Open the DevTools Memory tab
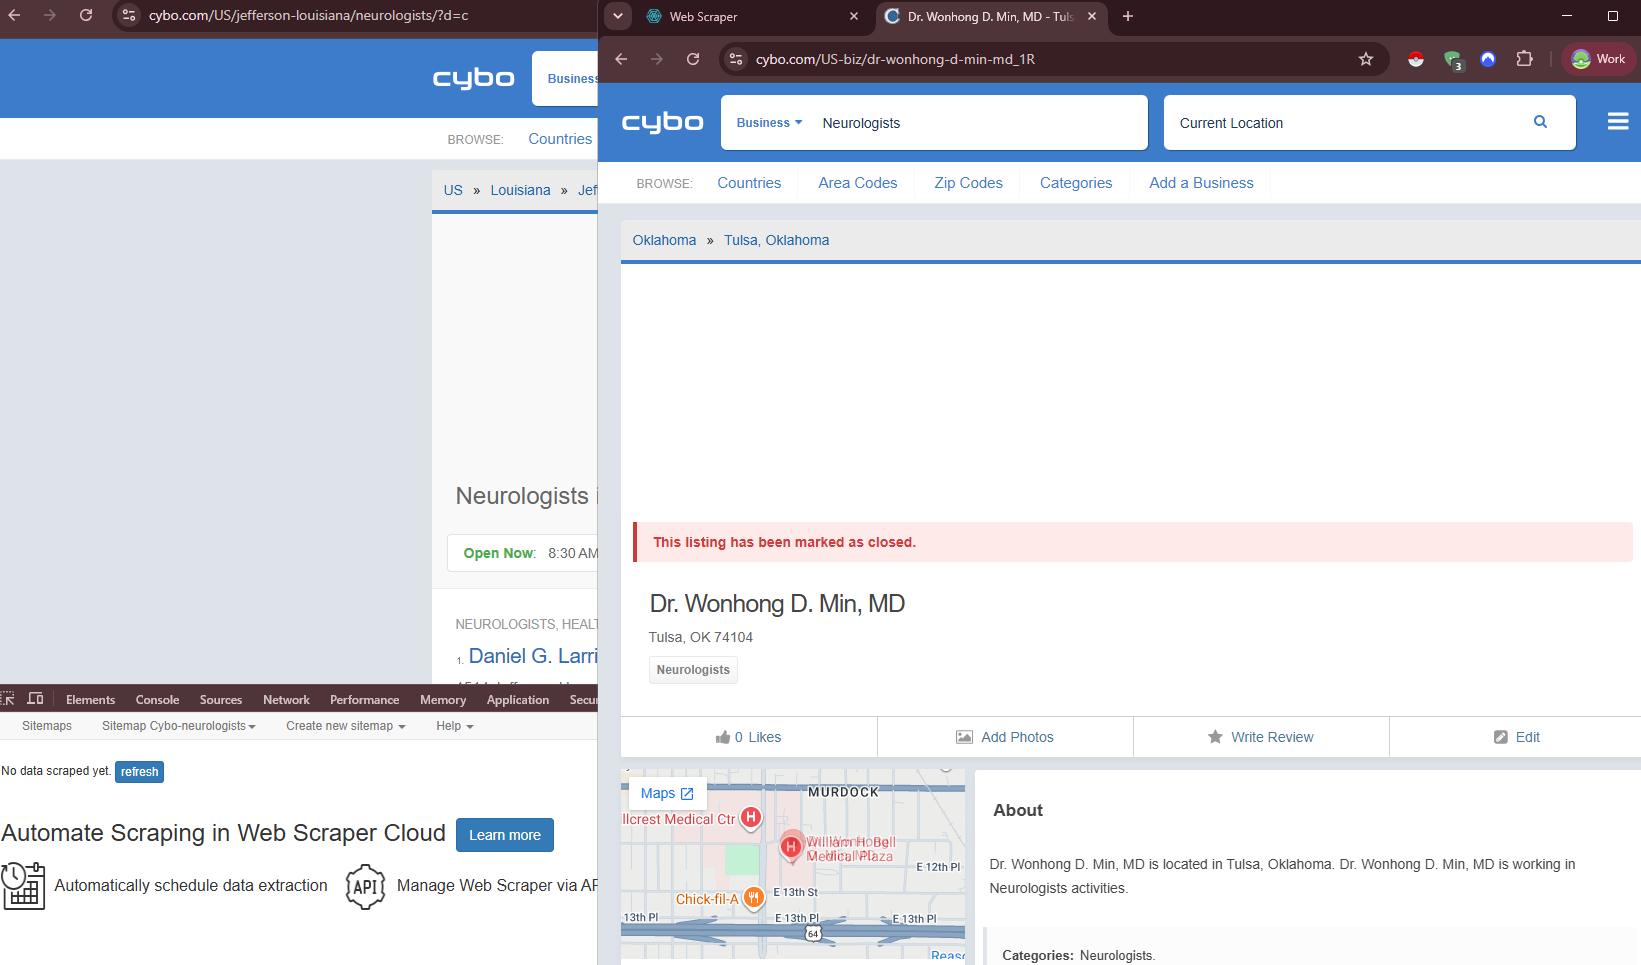 click(x=443, y=700)
